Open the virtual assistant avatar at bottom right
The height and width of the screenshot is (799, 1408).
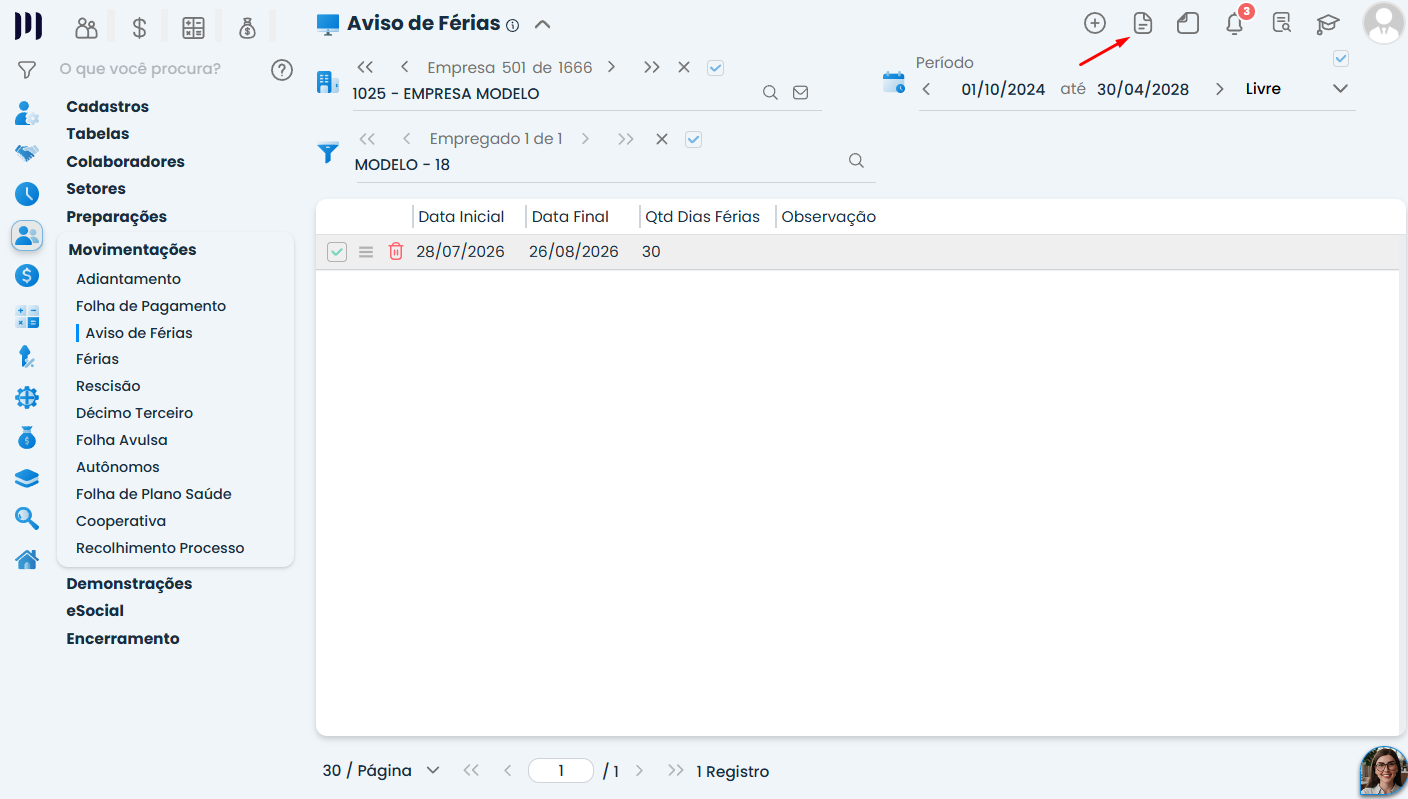click(x=1384, y=771)
